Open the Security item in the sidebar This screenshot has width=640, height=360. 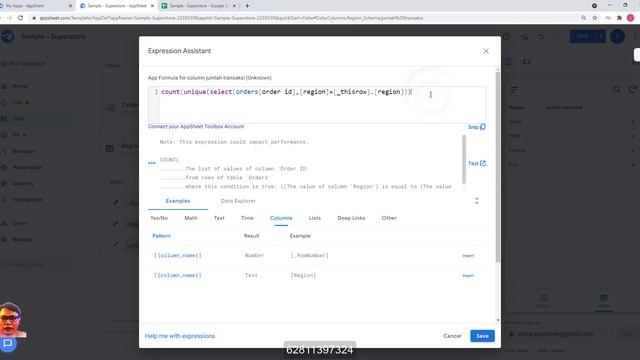point(23,183)
